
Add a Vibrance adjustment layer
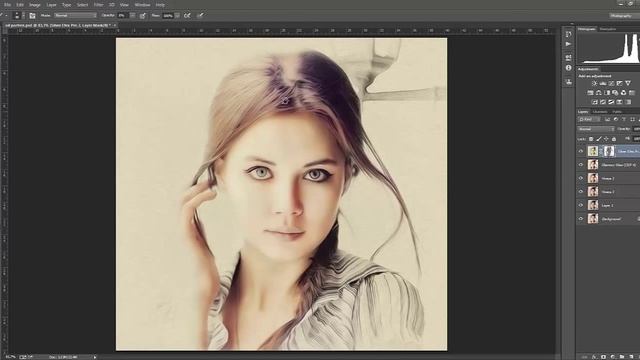(628, 83)
